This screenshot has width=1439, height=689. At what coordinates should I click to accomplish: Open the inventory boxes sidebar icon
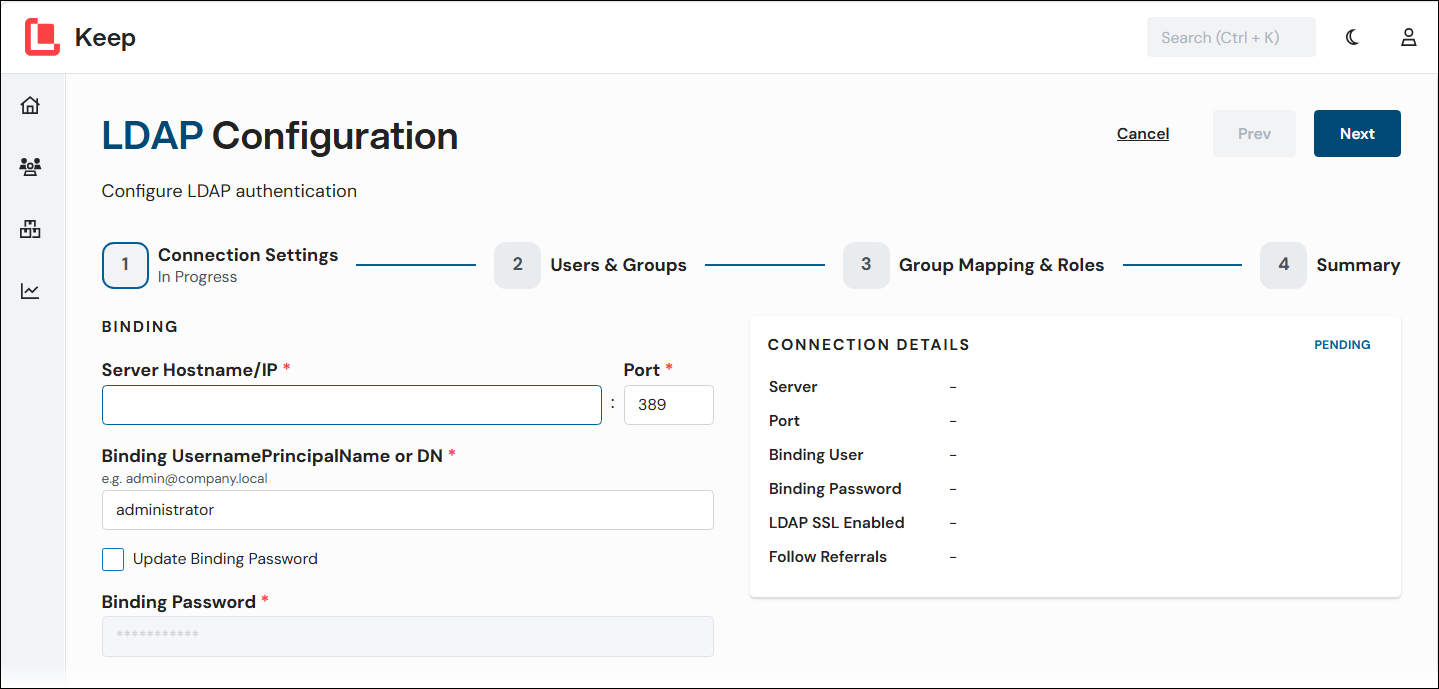coord(30,229)
